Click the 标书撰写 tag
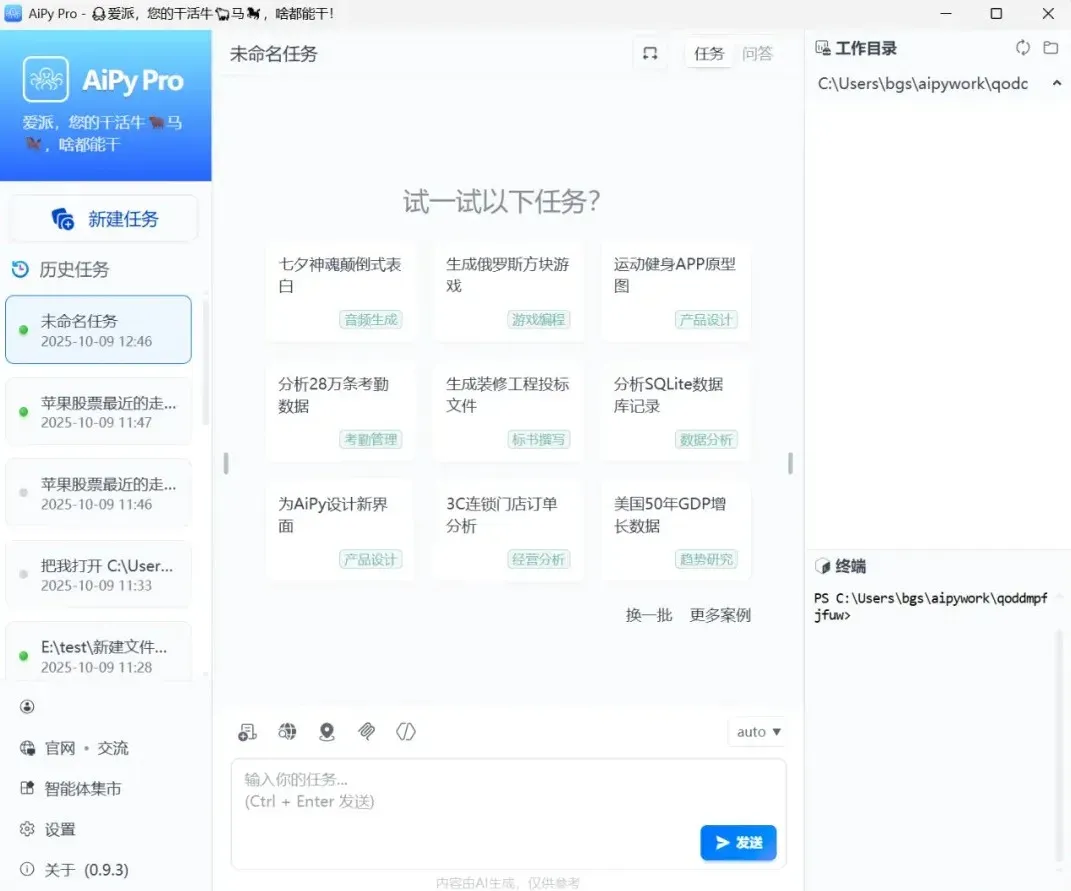Viewport: 1071px width, 891px height. tap(539, 439)
